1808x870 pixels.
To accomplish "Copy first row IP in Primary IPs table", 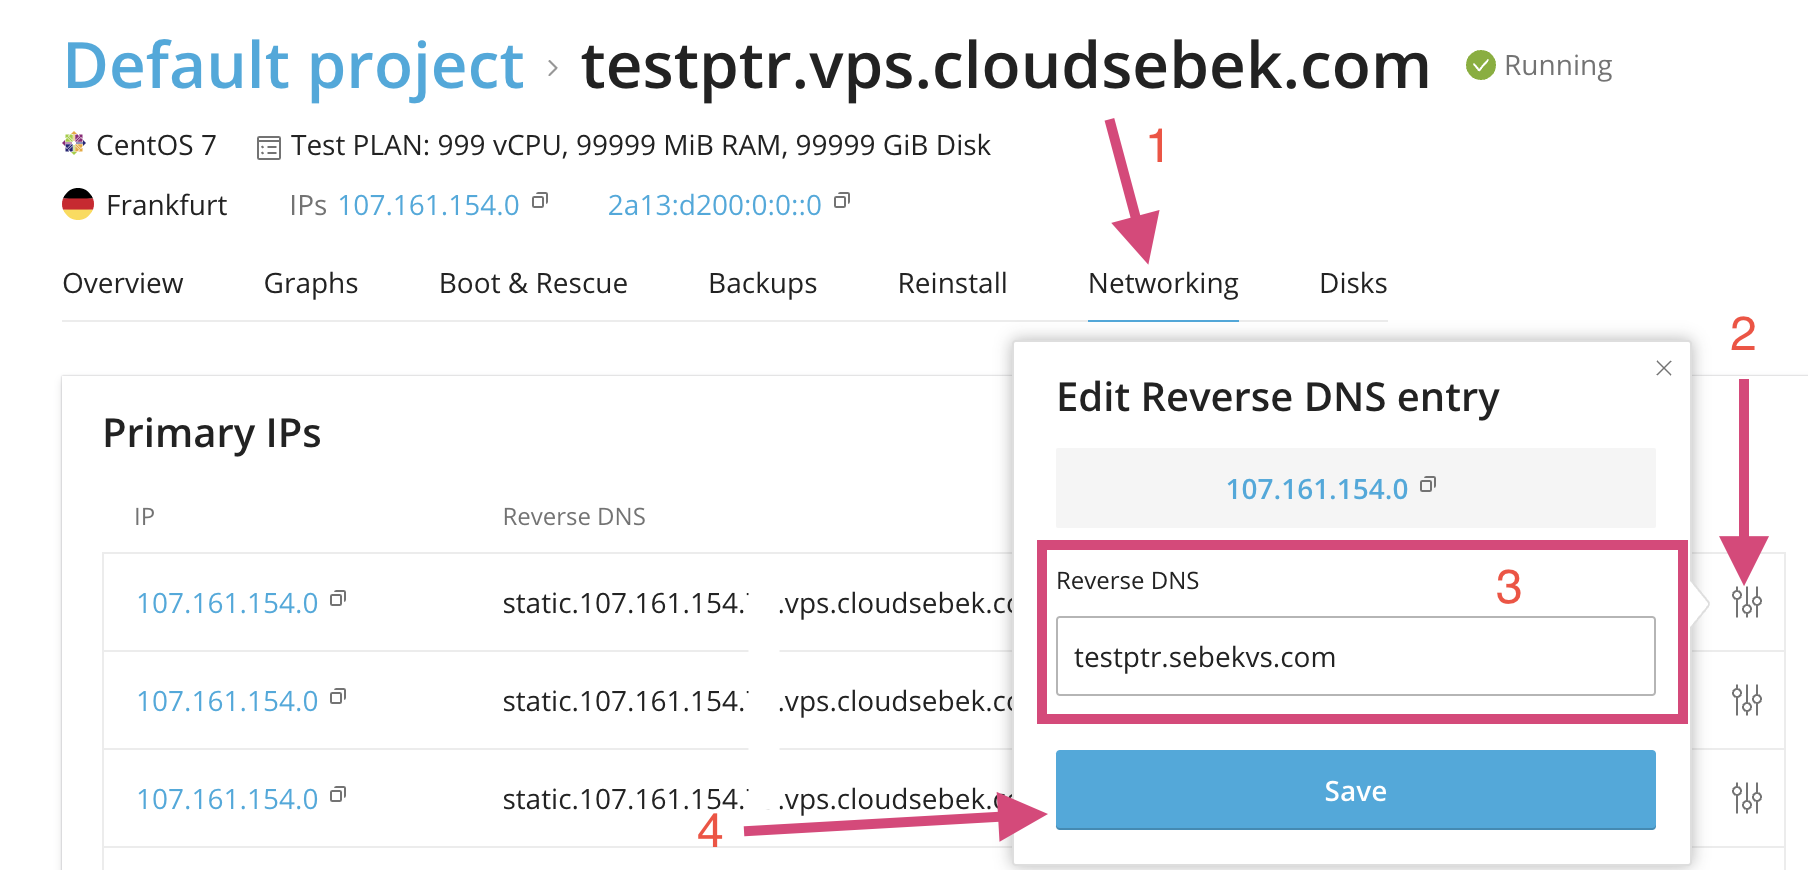I will coord(338,599).
